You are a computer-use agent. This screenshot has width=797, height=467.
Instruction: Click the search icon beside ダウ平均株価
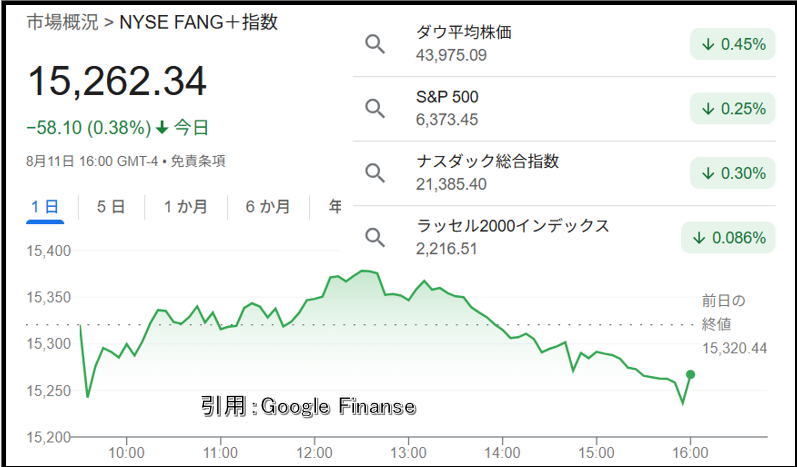pos(375,44)
